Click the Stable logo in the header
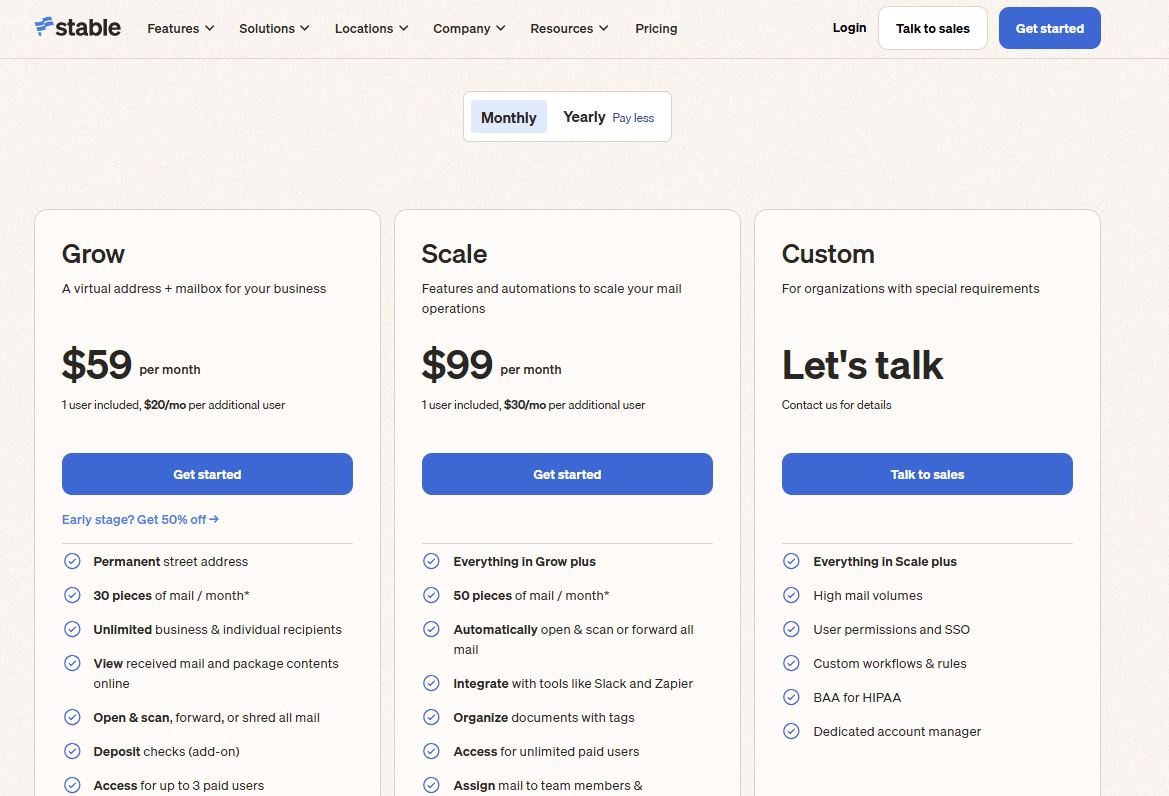The height and width of the screenshot is (796, 1169). (x=78, y=28)
